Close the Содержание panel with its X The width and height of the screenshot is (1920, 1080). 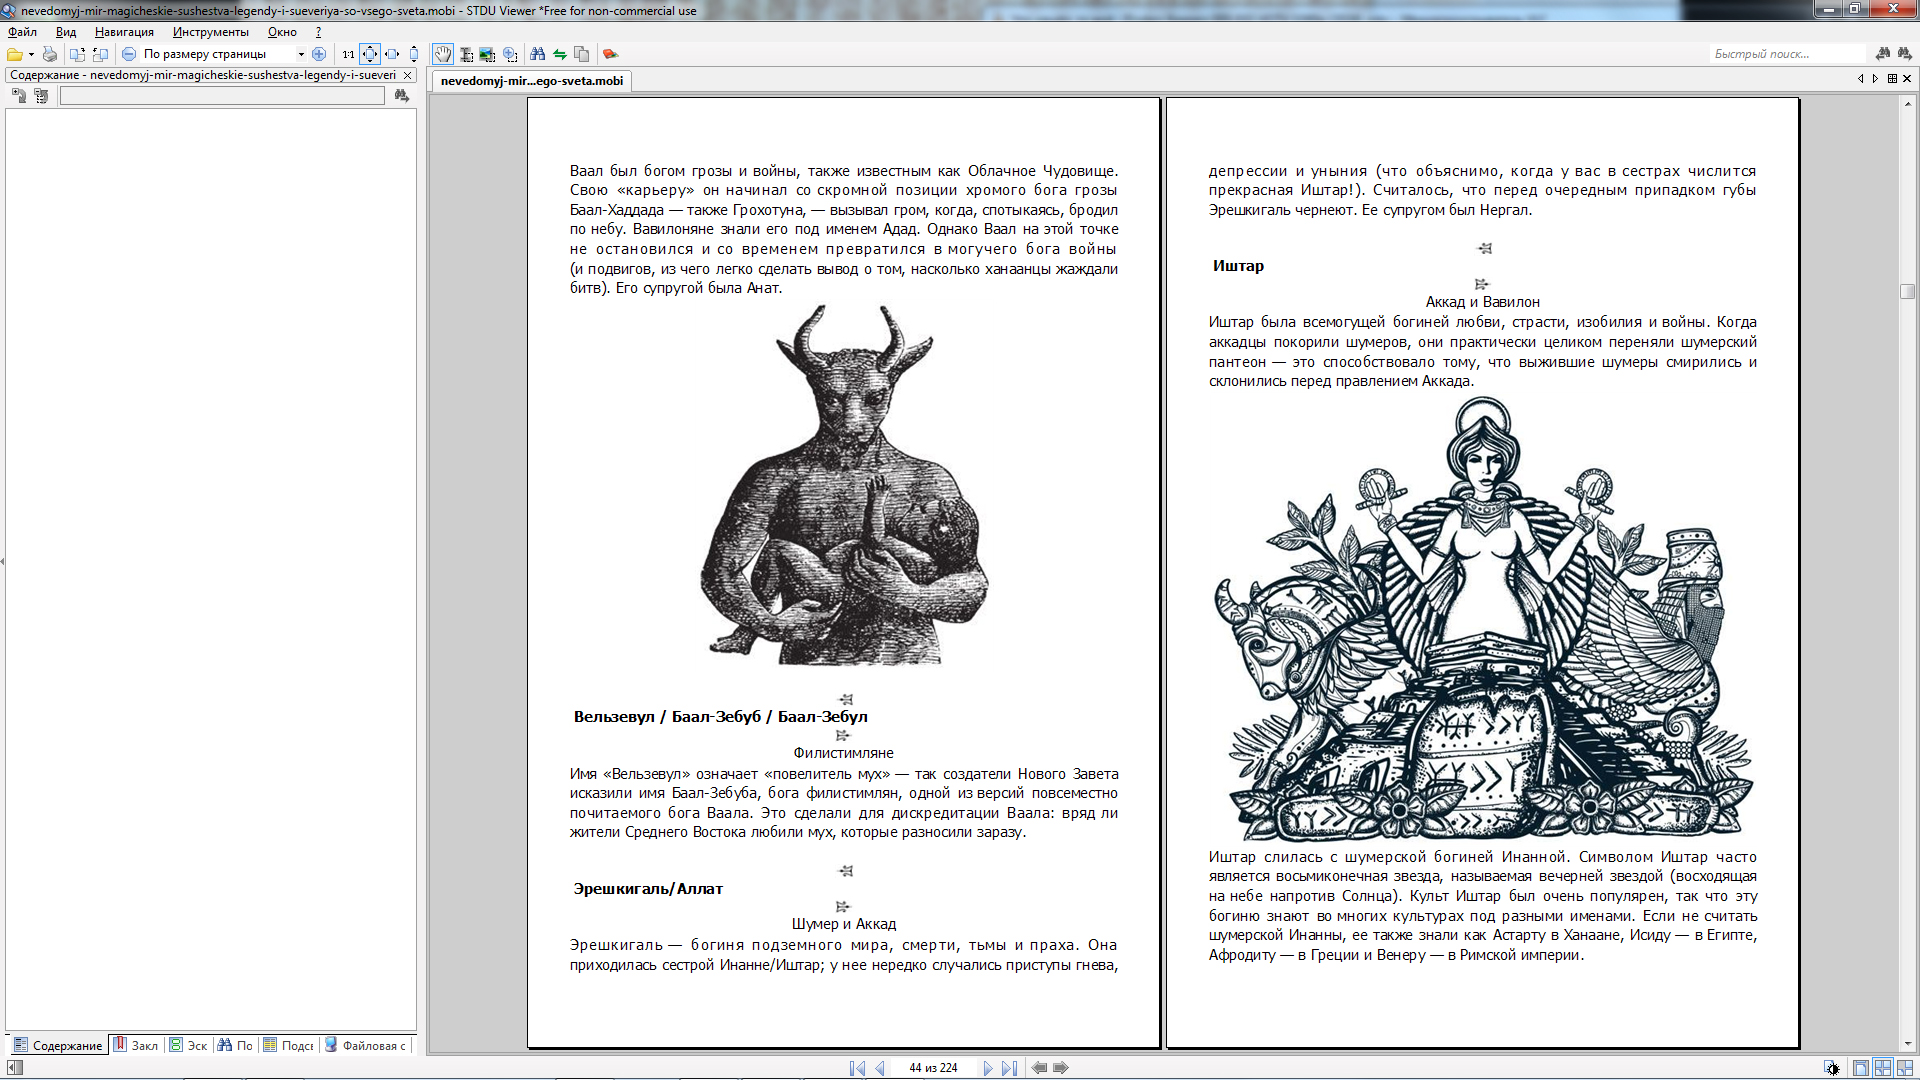408,75
